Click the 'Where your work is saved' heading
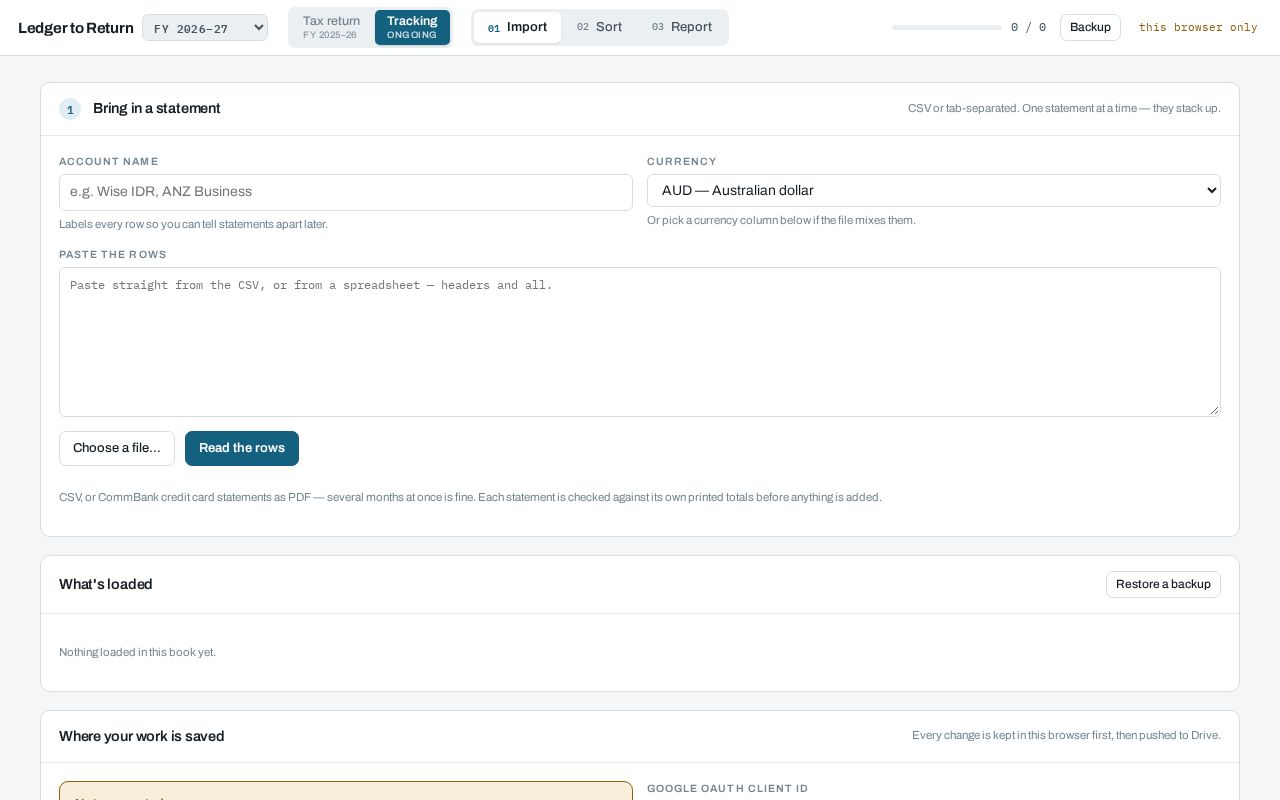 pyautogui.click(x=142, y=736)
